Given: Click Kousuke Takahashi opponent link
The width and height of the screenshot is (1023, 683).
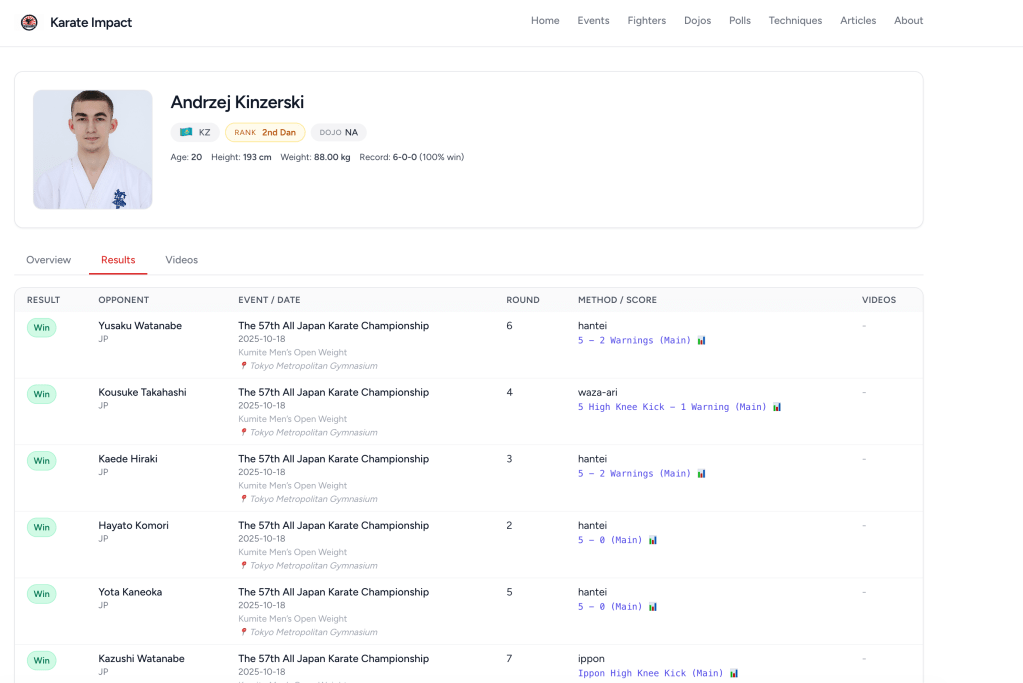Looking at the screenshot, I should click(142, 392).
